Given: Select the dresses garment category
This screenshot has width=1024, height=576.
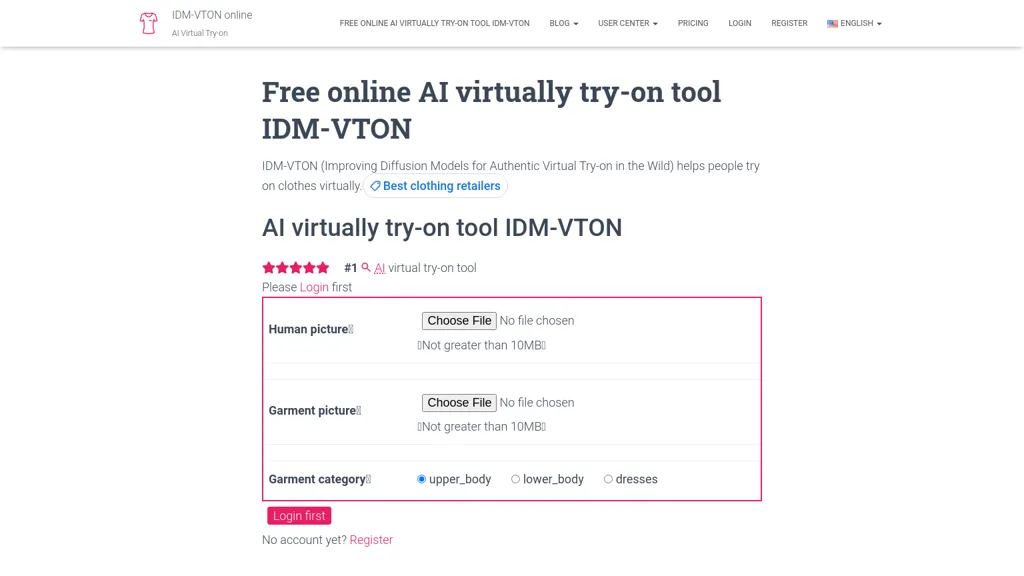Looking at the screenshot, I should (x=608, y=479).
